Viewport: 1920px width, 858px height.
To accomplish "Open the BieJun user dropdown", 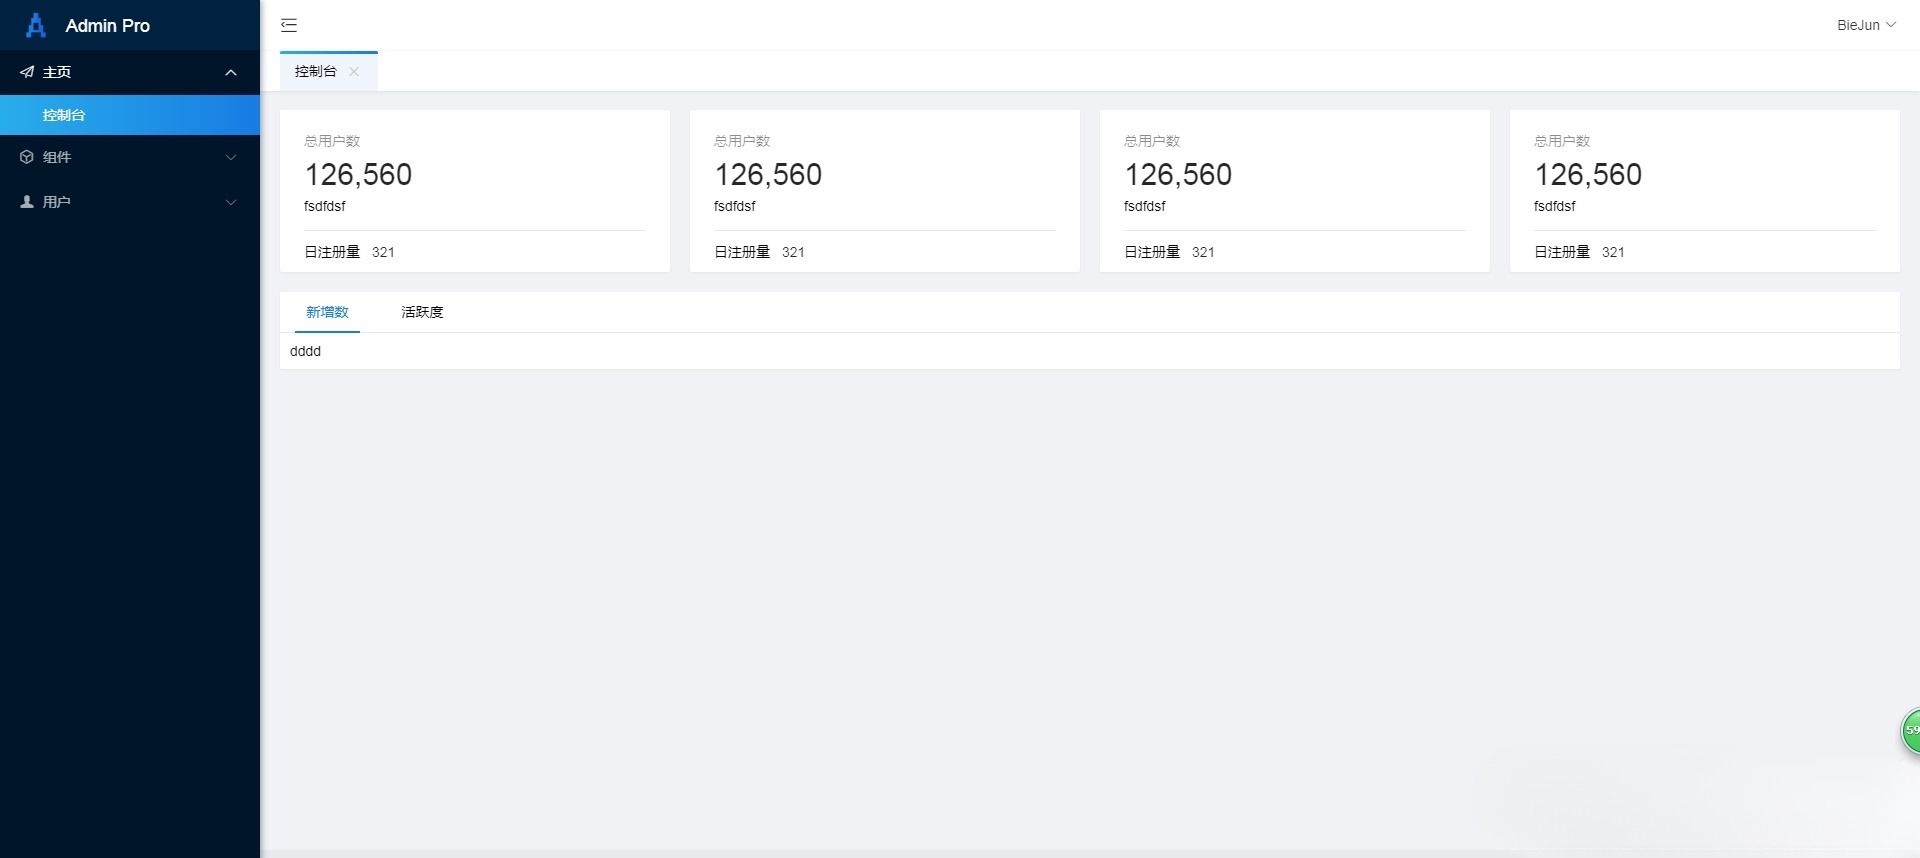I will pyautogui.click(x=1866, y=25).
